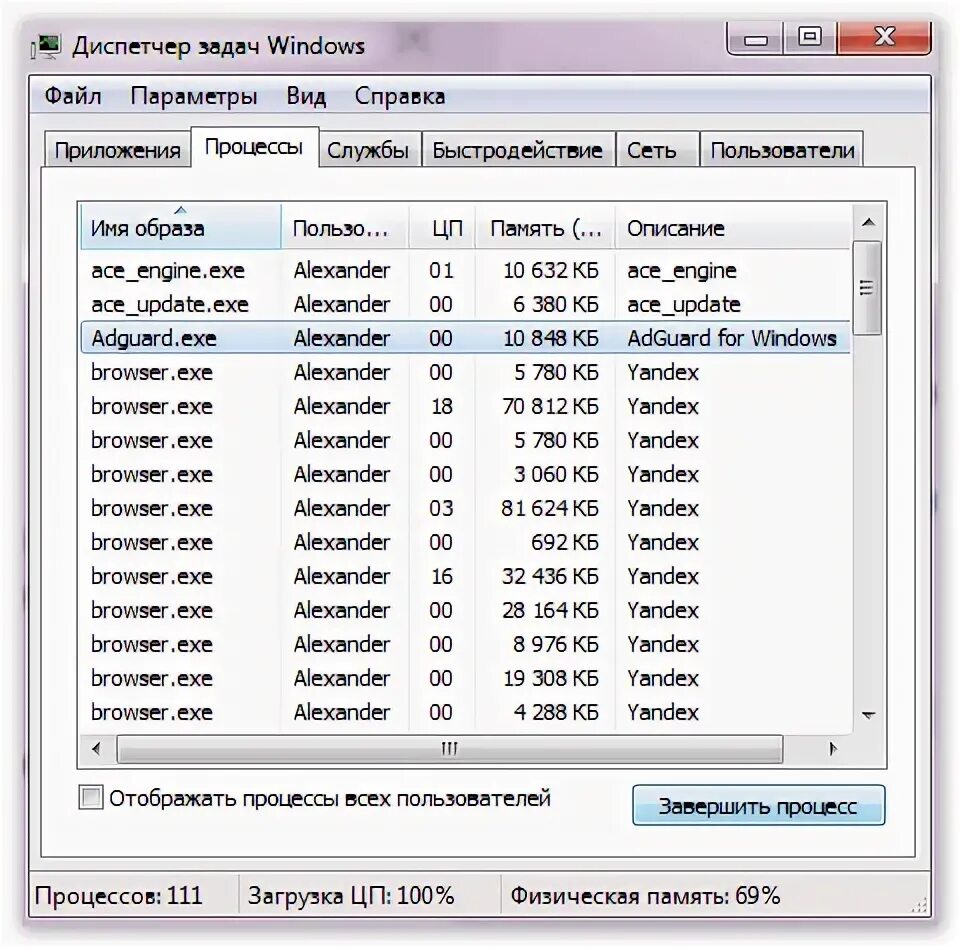Select the Процессы tab
The width and height of the screenshot is (960, 948).
tap(254, 147)
